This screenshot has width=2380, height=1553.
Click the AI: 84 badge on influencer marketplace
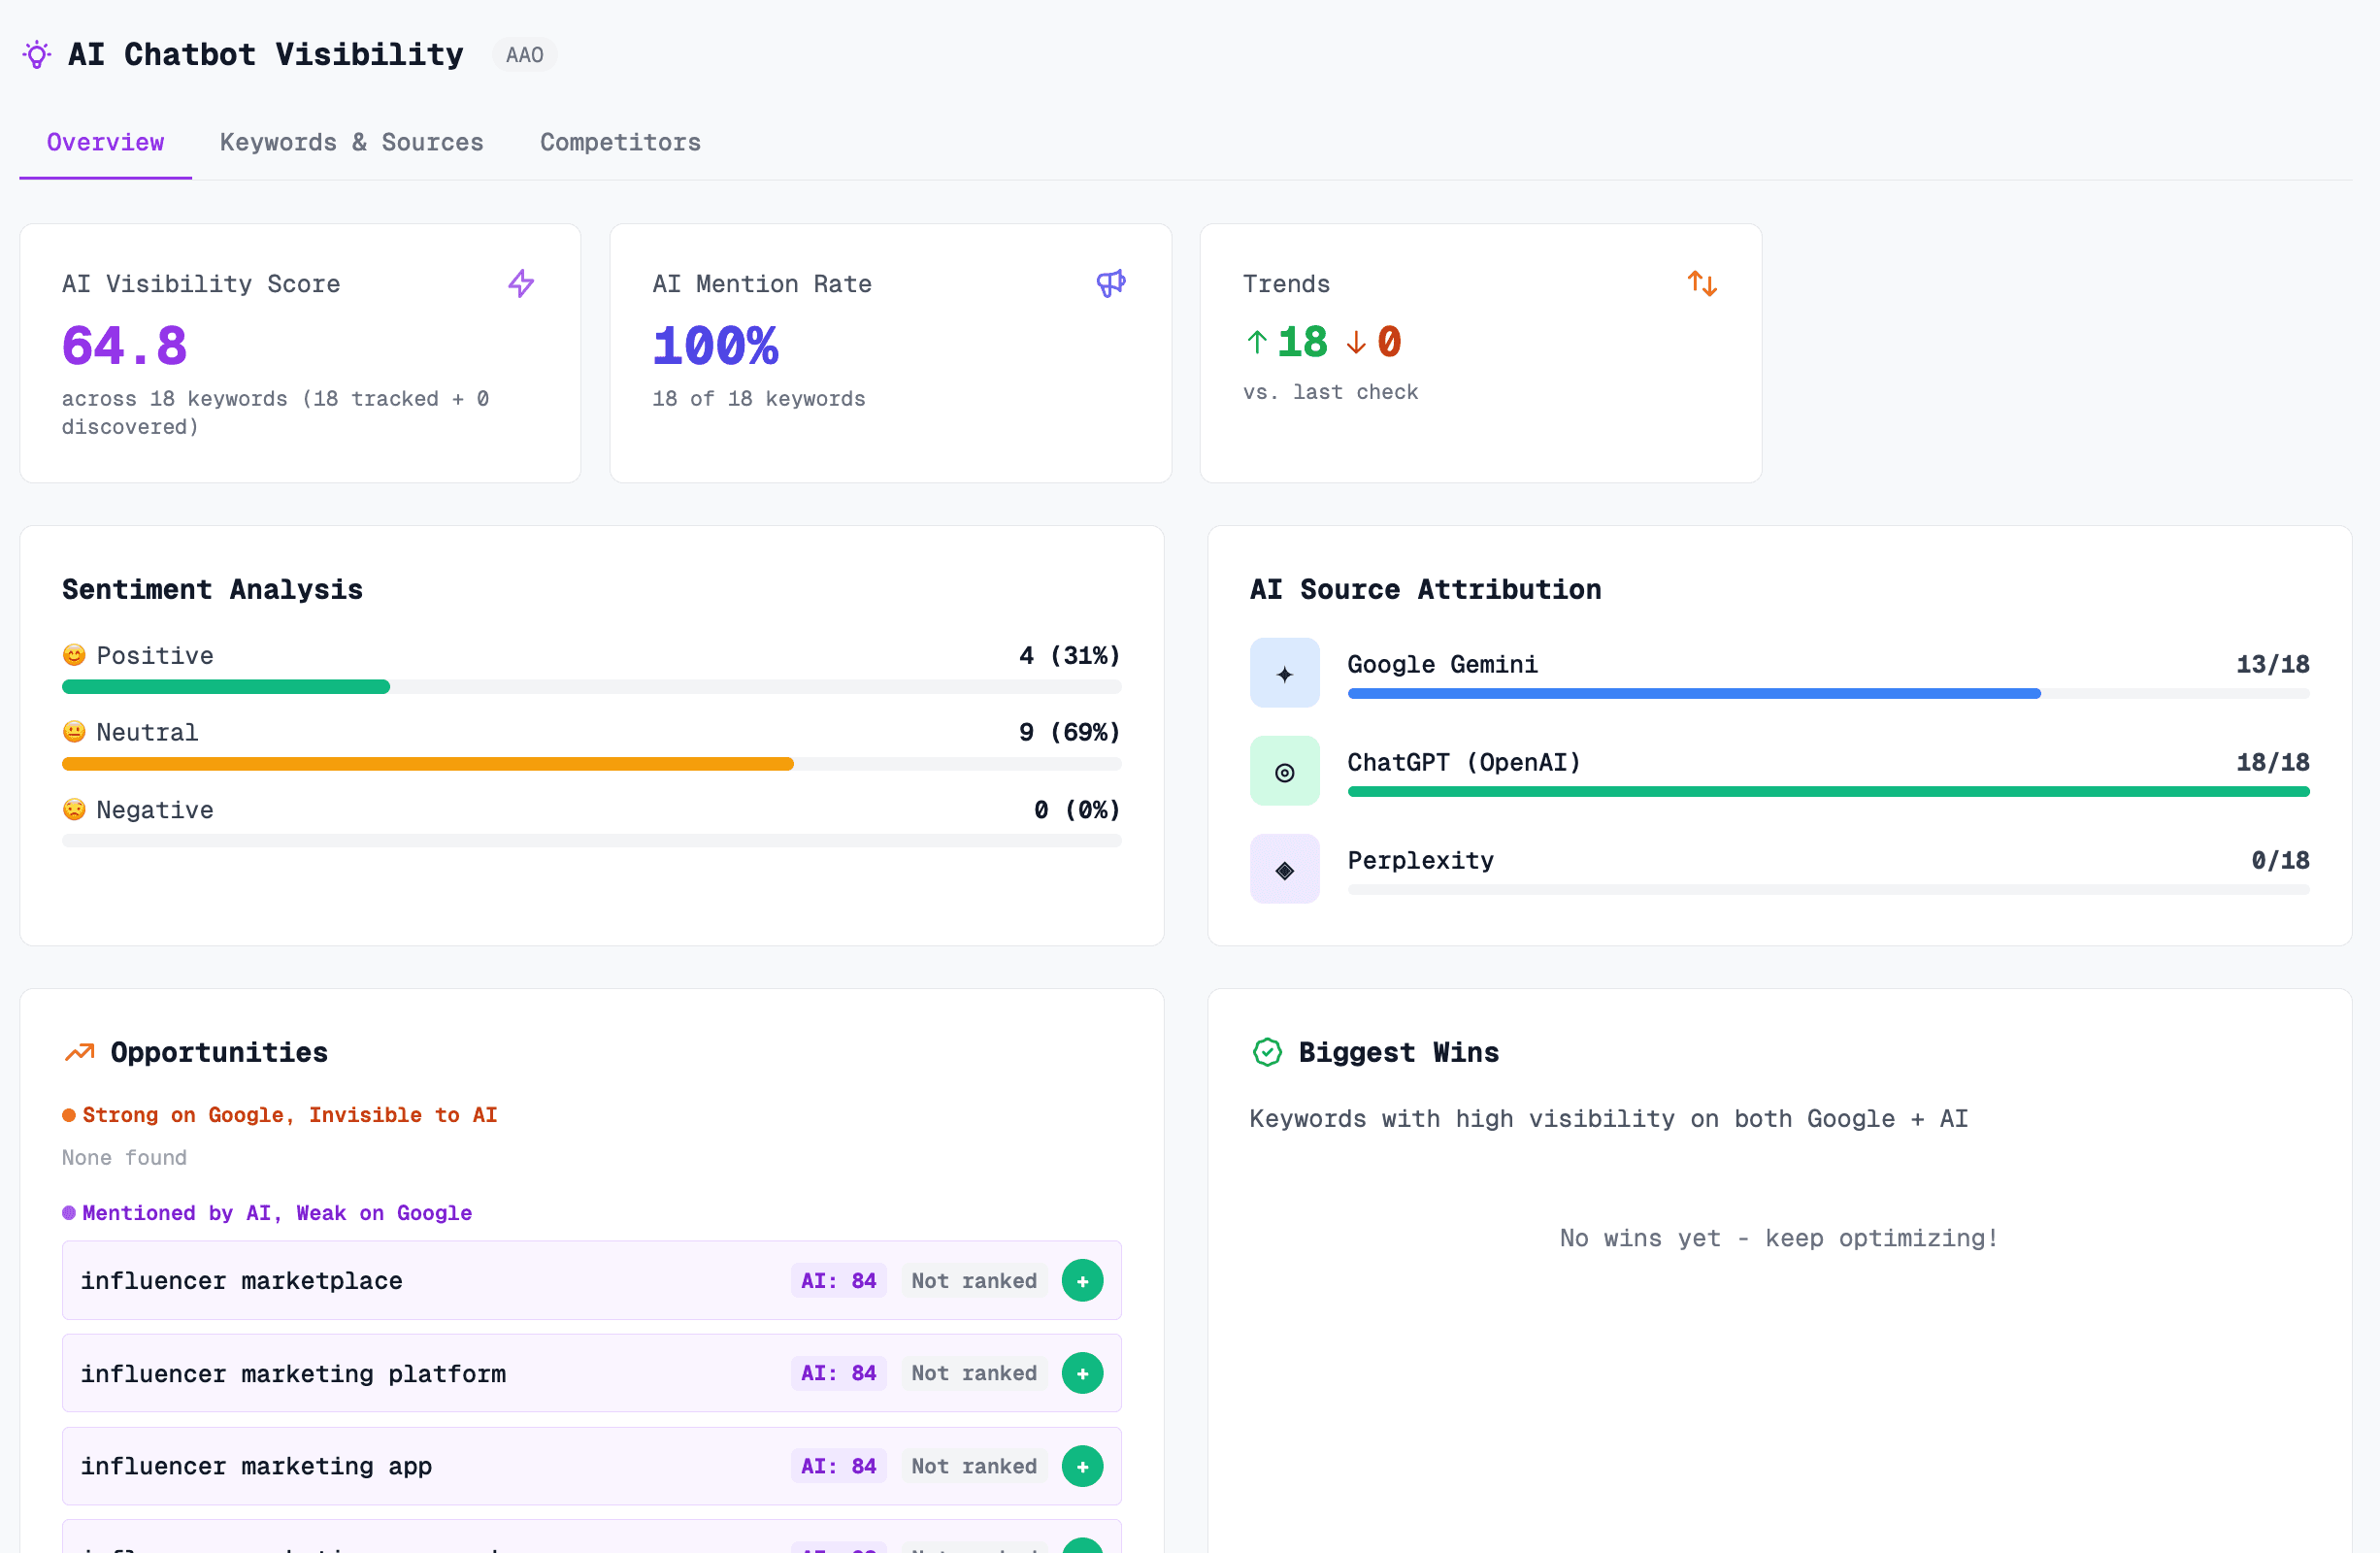838,1280
